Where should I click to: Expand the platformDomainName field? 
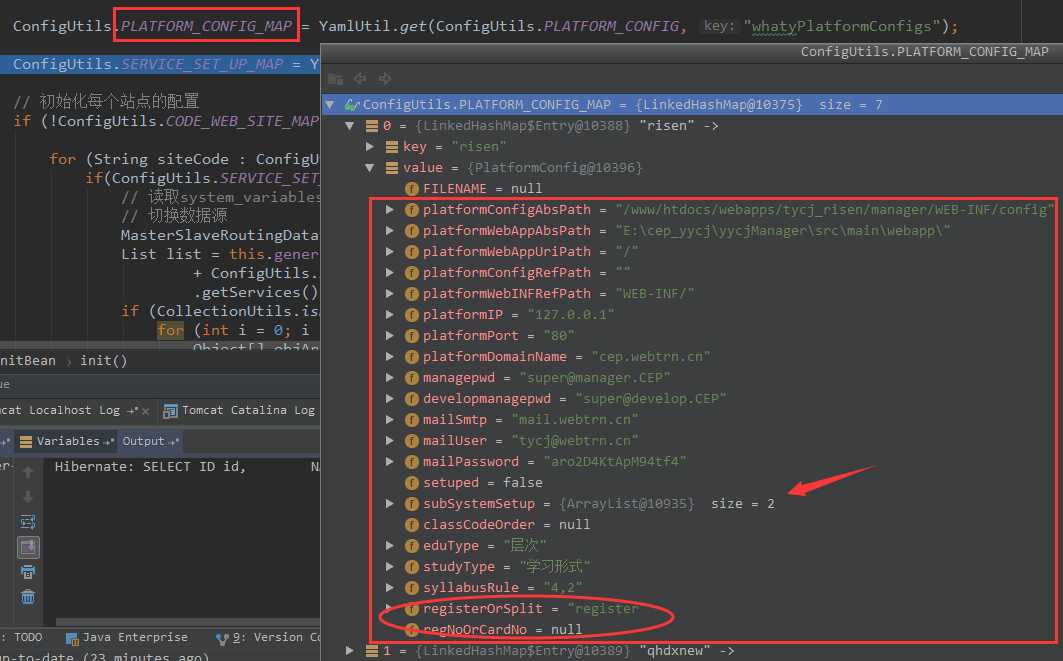click(390, 357)
